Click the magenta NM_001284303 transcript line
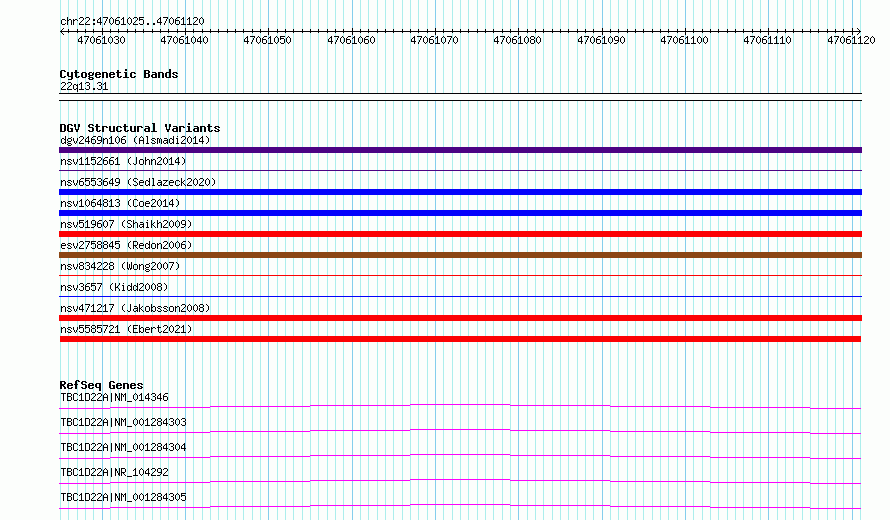The height and width of the screenshot is (520, 890). [x=460, y=431]
